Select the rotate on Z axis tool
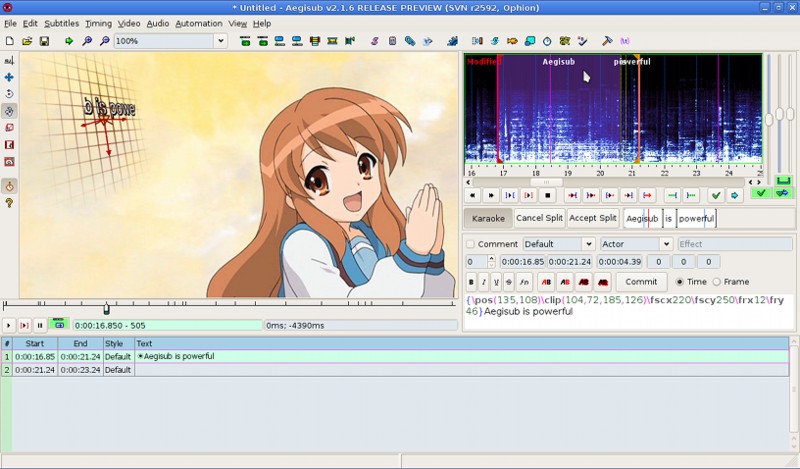 tap(9, 94)
